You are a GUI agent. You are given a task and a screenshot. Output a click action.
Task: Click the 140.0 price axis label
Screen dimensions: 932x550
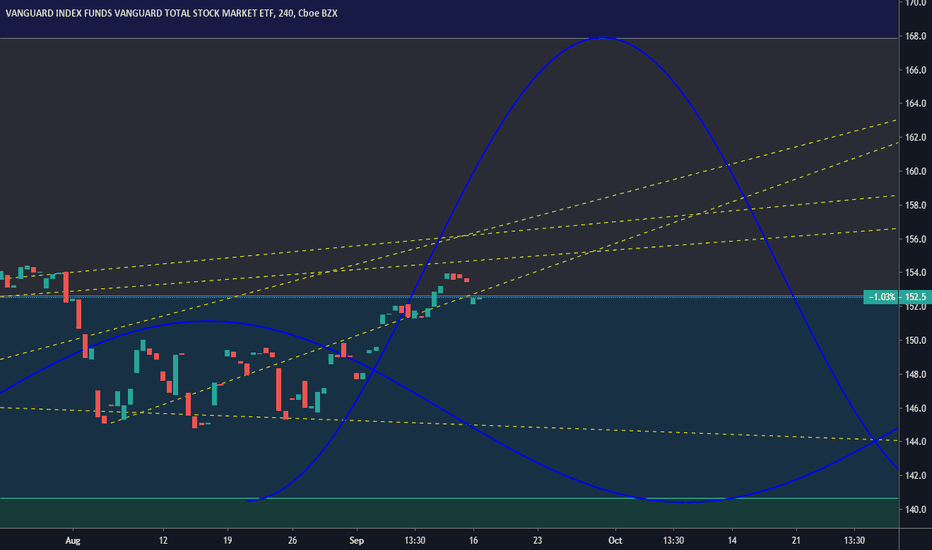915,510
